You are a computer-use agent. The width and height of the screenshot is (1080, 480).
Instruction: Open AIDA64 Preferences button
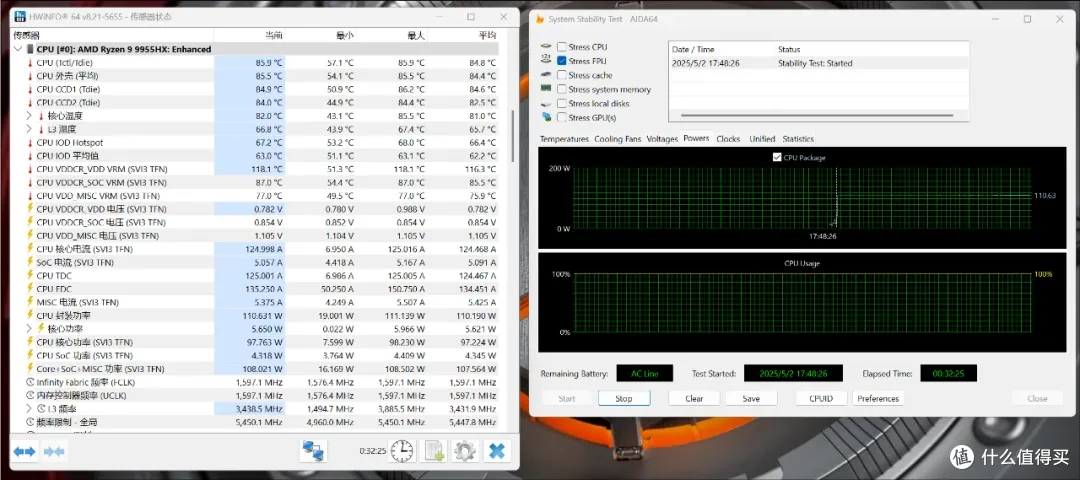878,398
